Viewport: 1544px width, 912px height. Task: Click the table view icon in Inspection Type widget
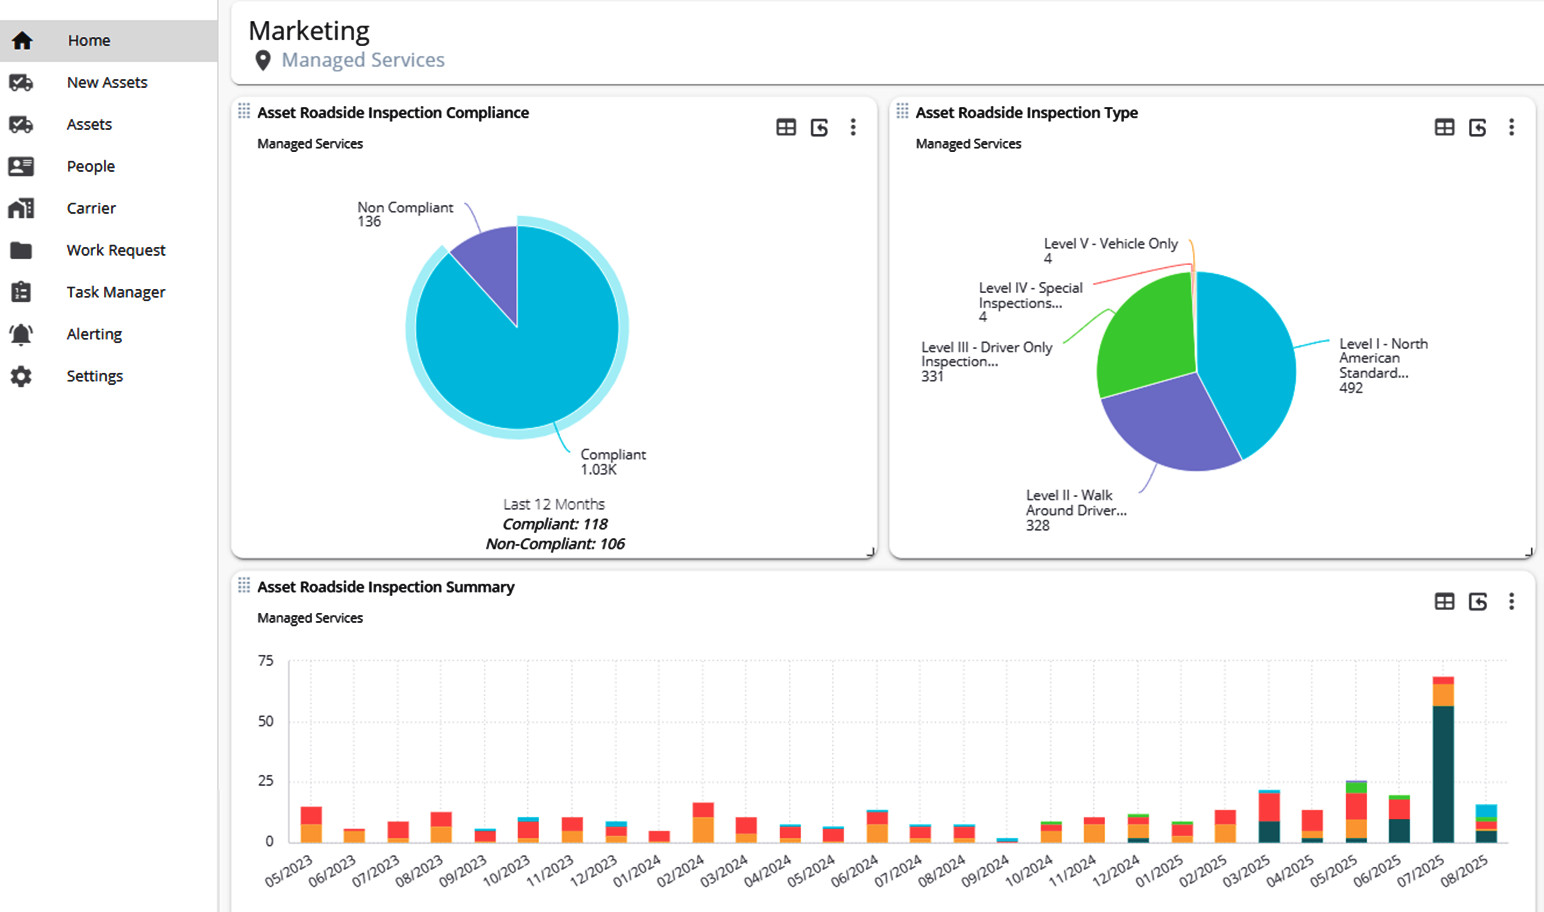[x=1444, y=127]
